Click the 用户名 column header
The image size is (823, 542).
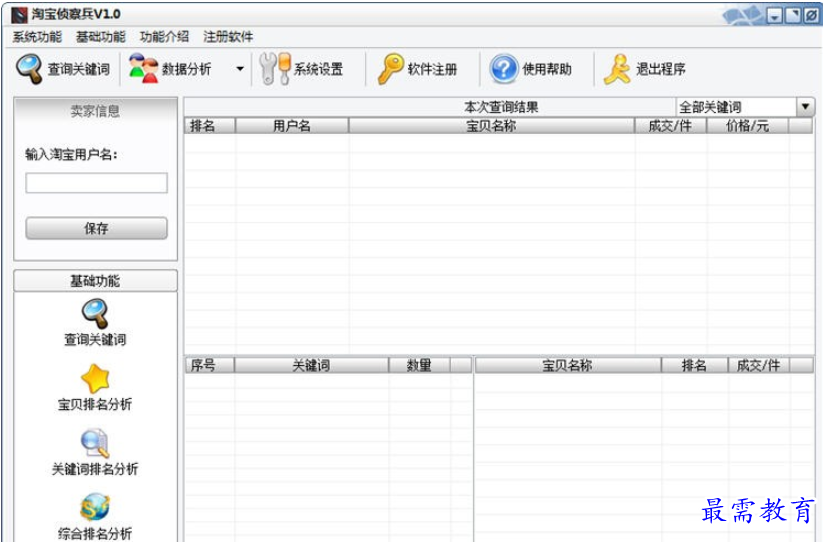[292, 126]
